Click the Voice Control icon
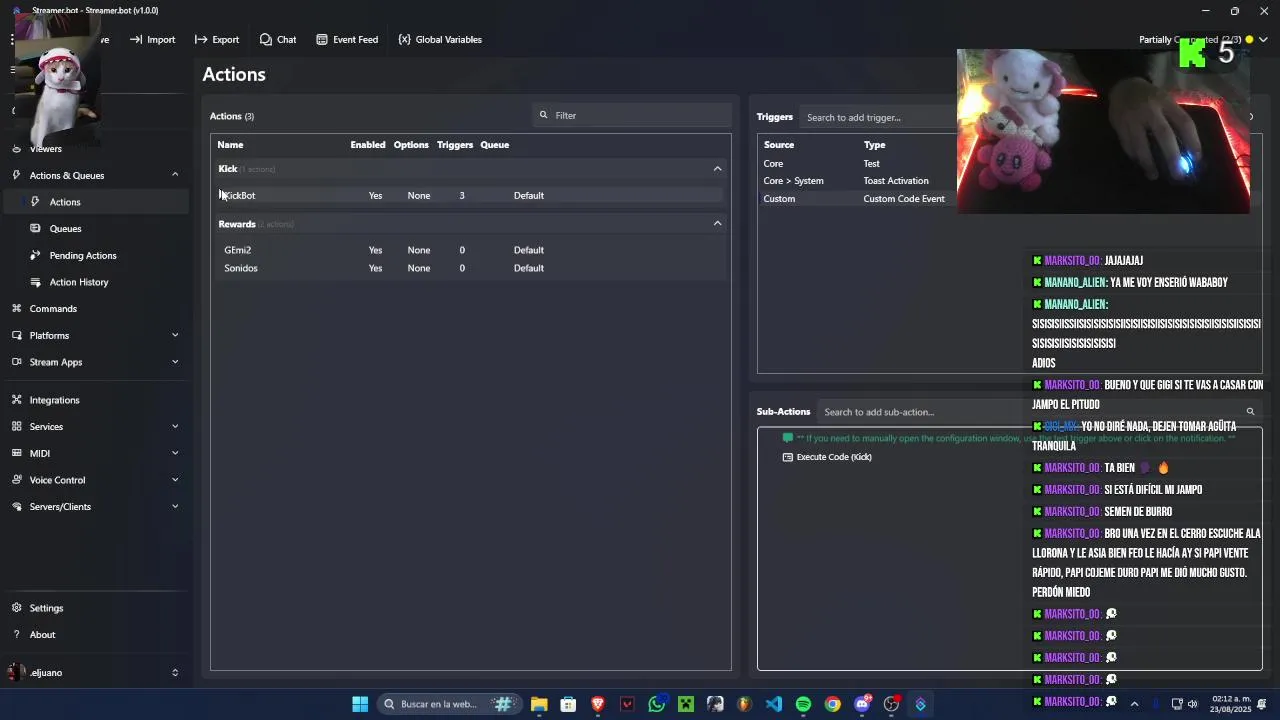The height and width of the screenshot is (720, 1280). click(17, 480)
